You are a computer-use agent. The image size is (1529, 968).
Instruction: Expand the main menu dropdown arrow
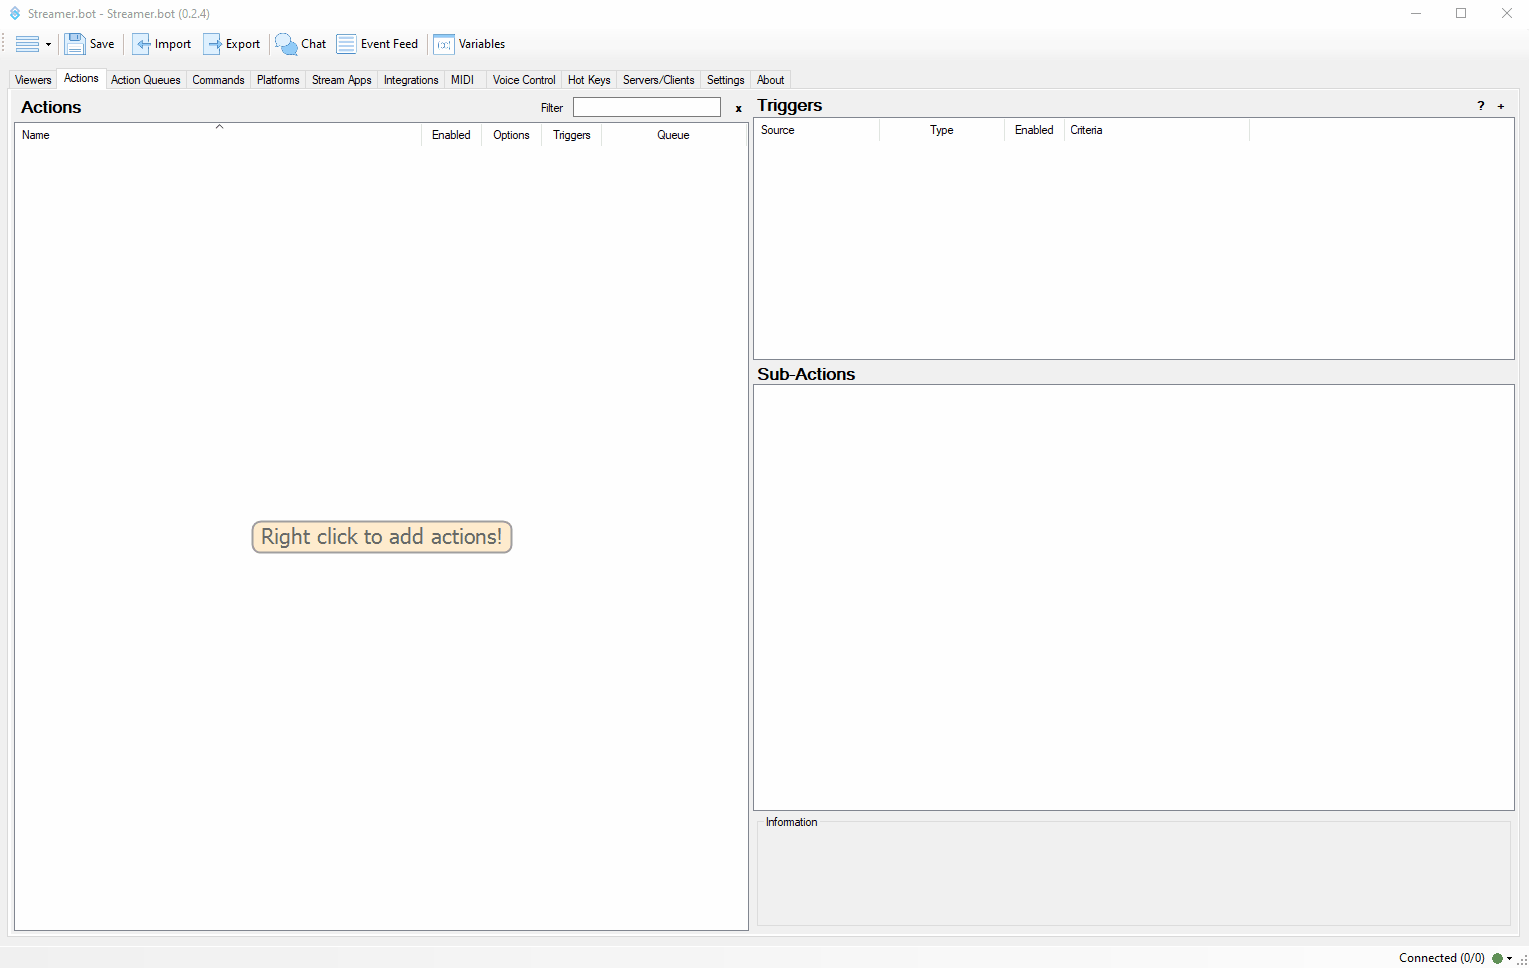48,44
